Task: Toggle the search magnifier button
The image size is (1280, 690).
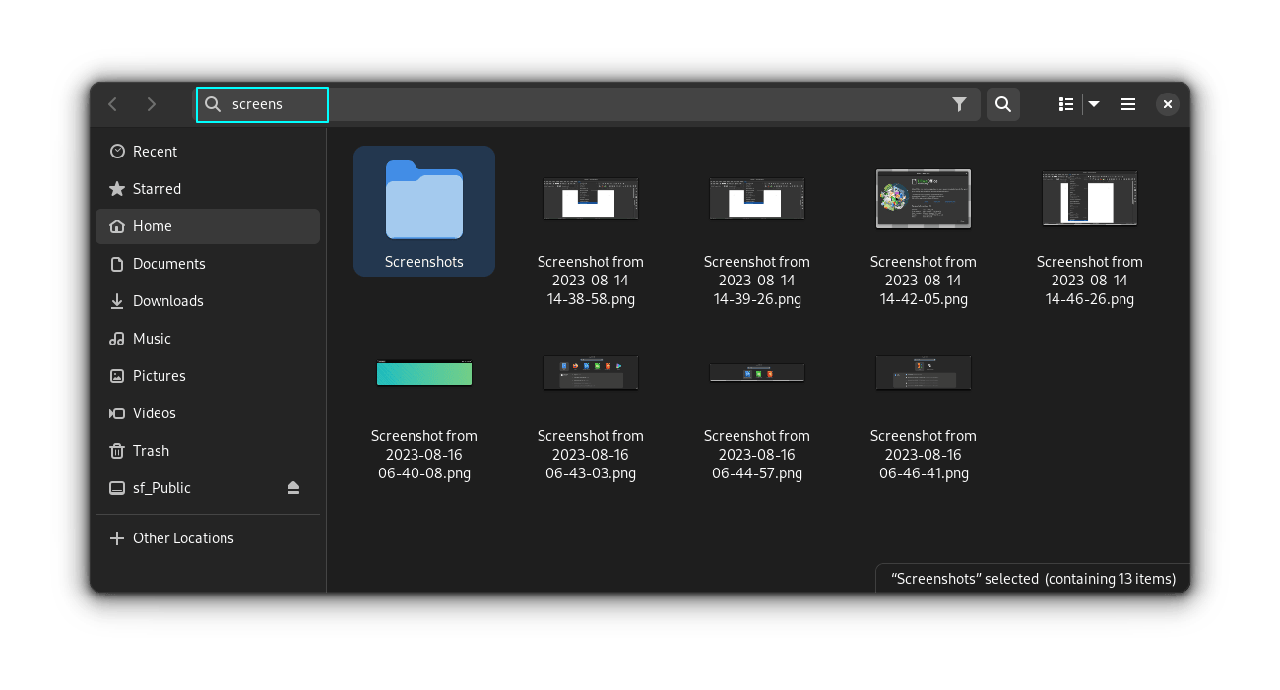Action: (x=1003, y=104)
